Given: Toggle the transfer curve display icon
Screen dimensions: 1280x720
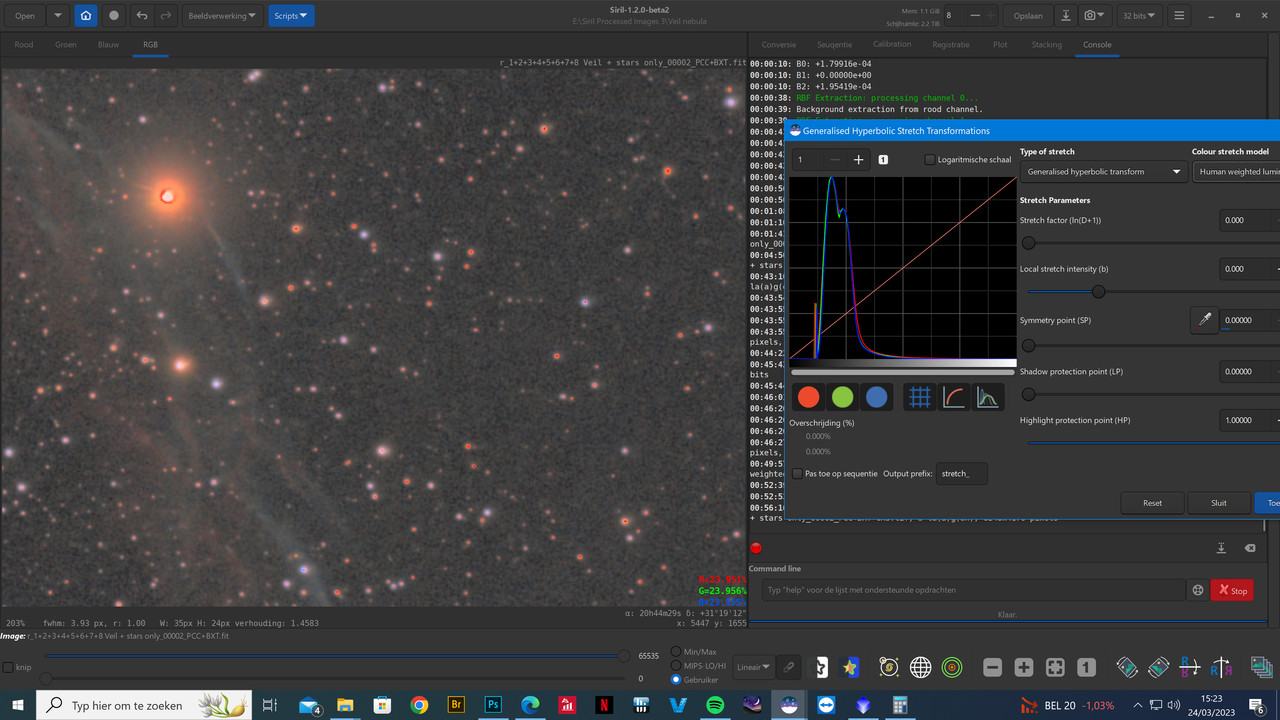Looking at the screenshot, I should (954, 397).
